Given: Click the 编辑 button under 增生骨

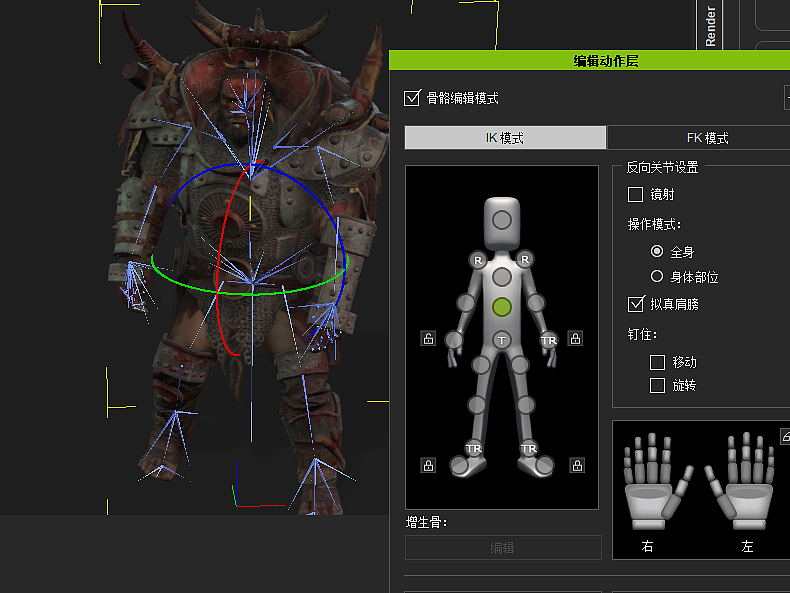Looking at the screenshot, I should [x=503, y=548].
